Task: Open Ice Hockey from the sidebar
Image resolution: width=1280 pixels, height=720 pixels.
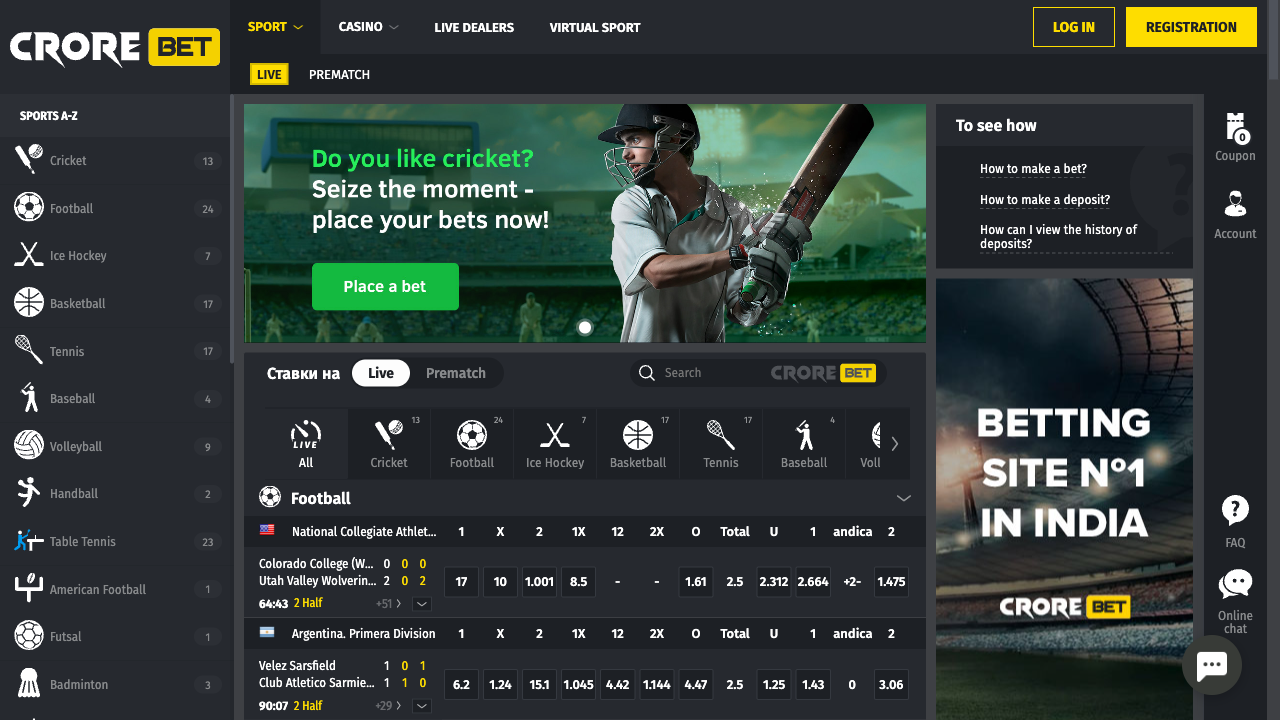Action: 115,255
